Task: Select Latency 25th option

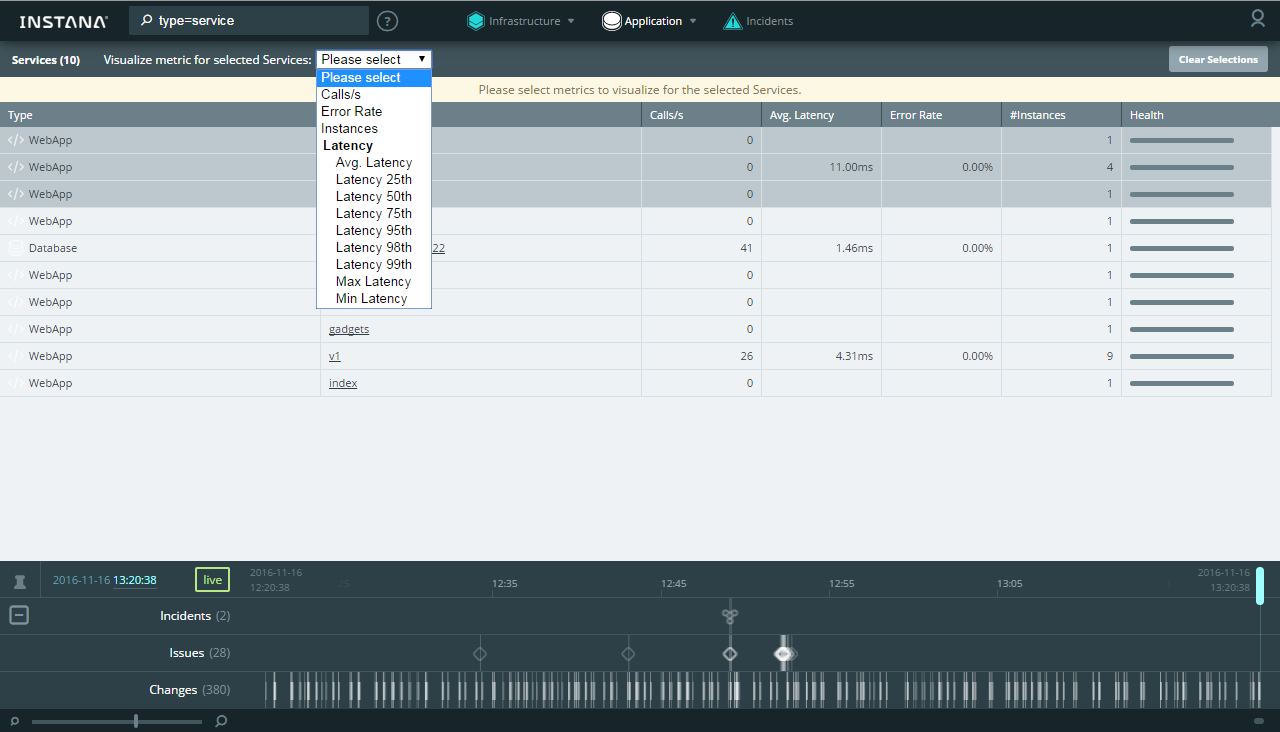Action: 374,180
